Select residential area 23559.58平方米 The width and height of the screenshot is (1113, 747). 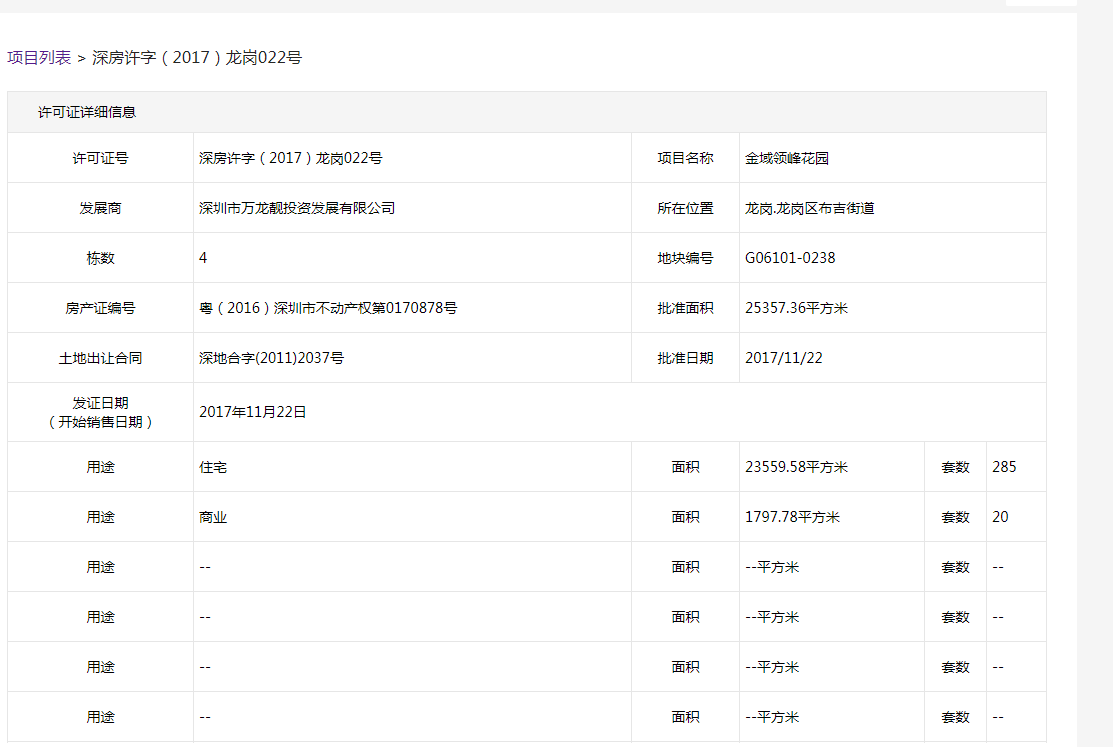[796, 467]
